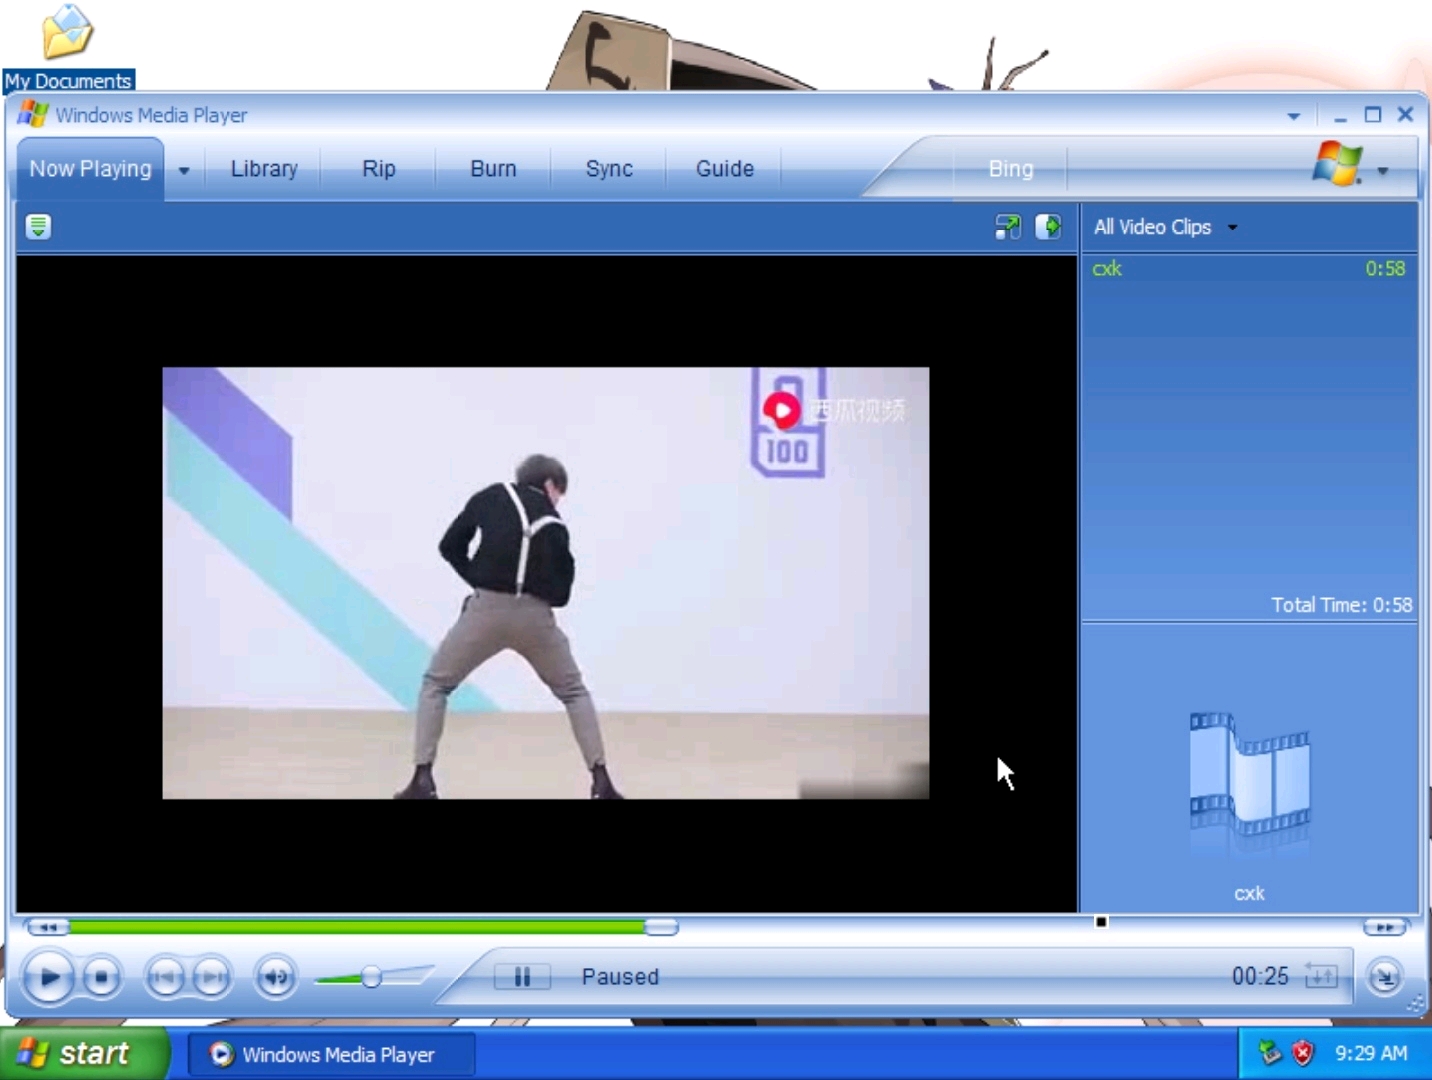Open the Windows start menu

(84, 1054)
